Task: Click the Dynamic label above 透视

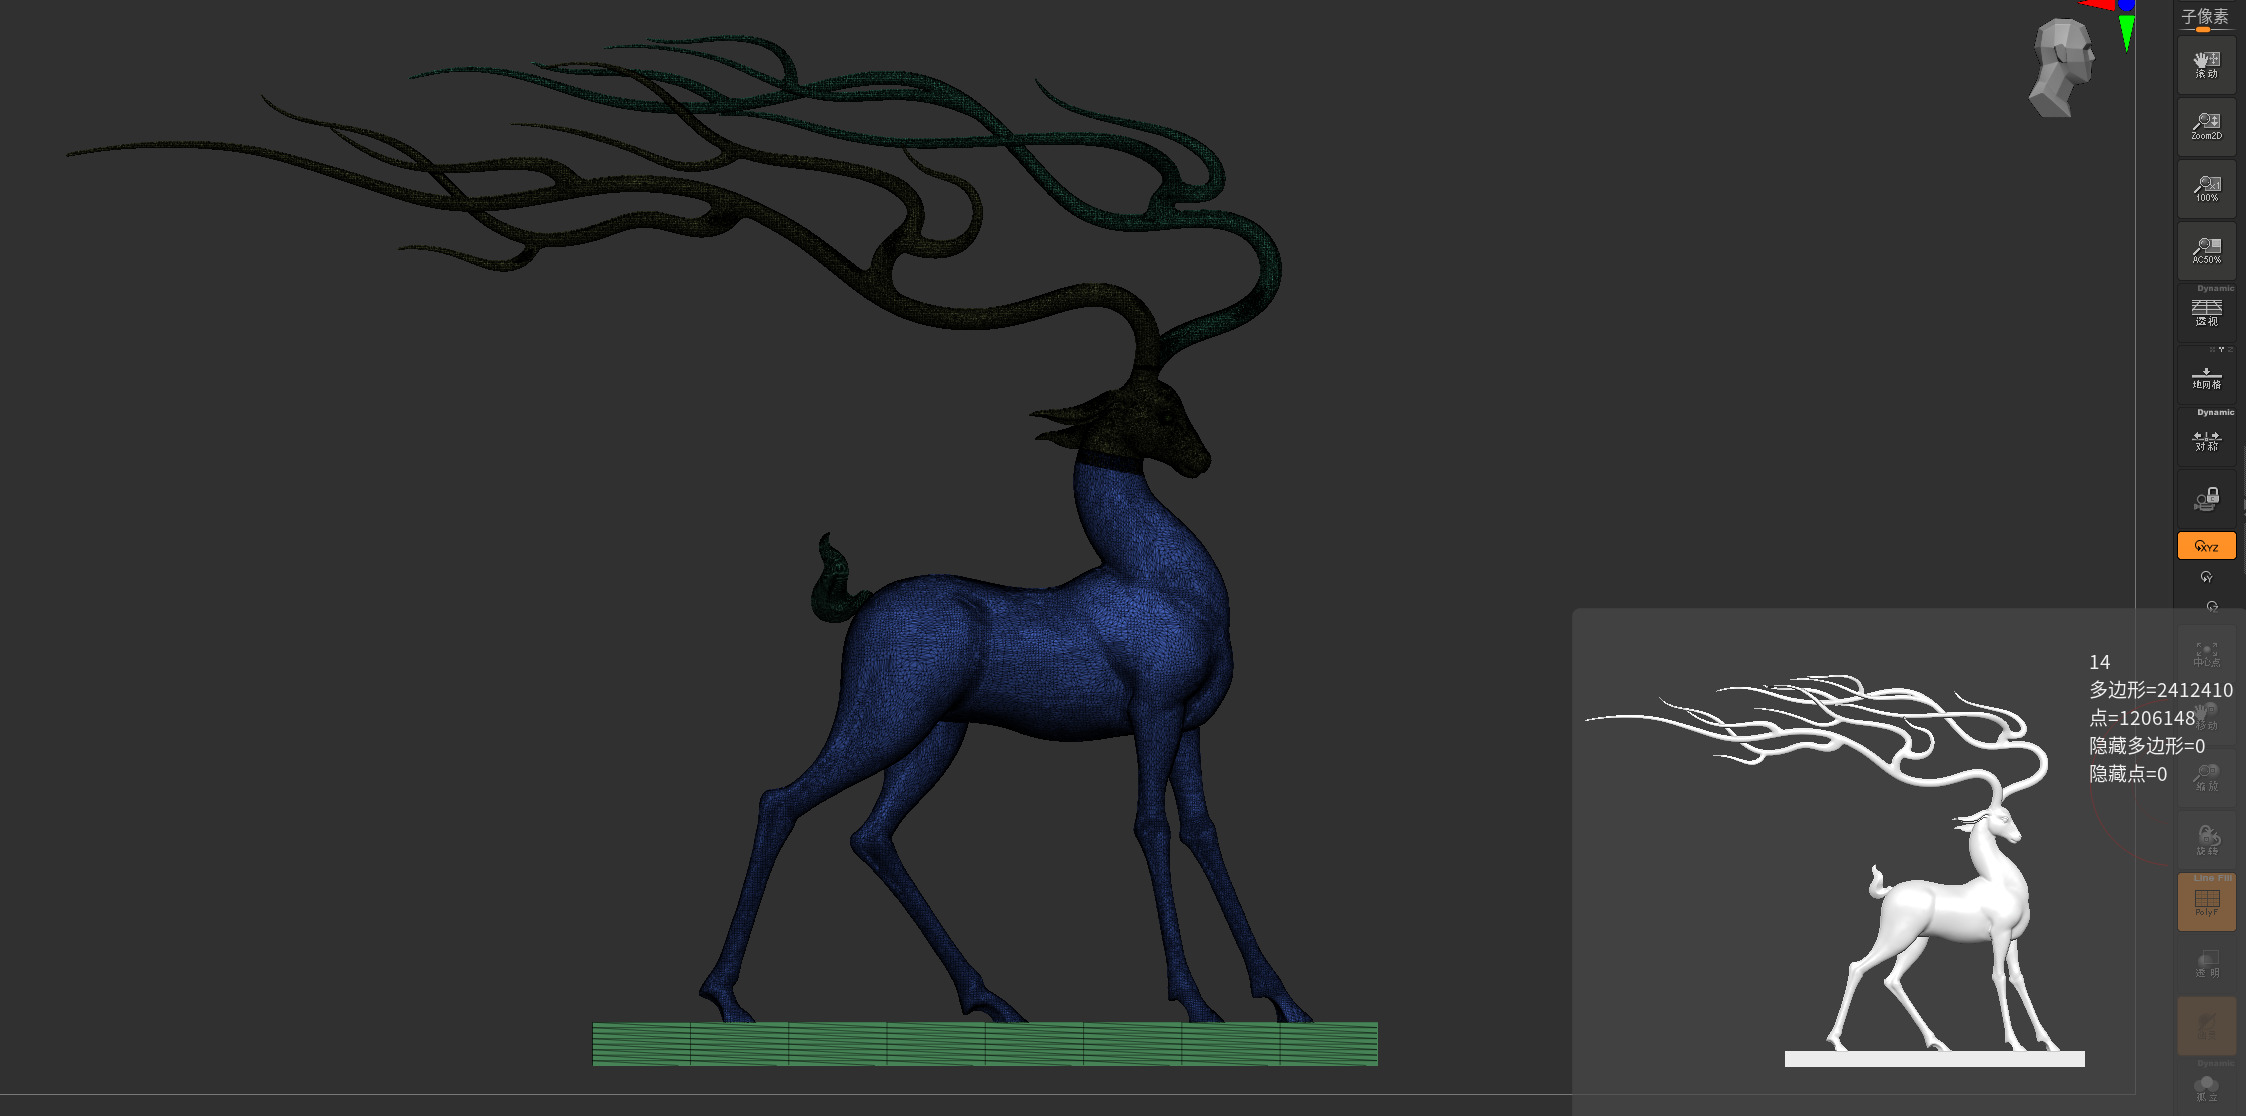Action: [x=2215, y=288]
